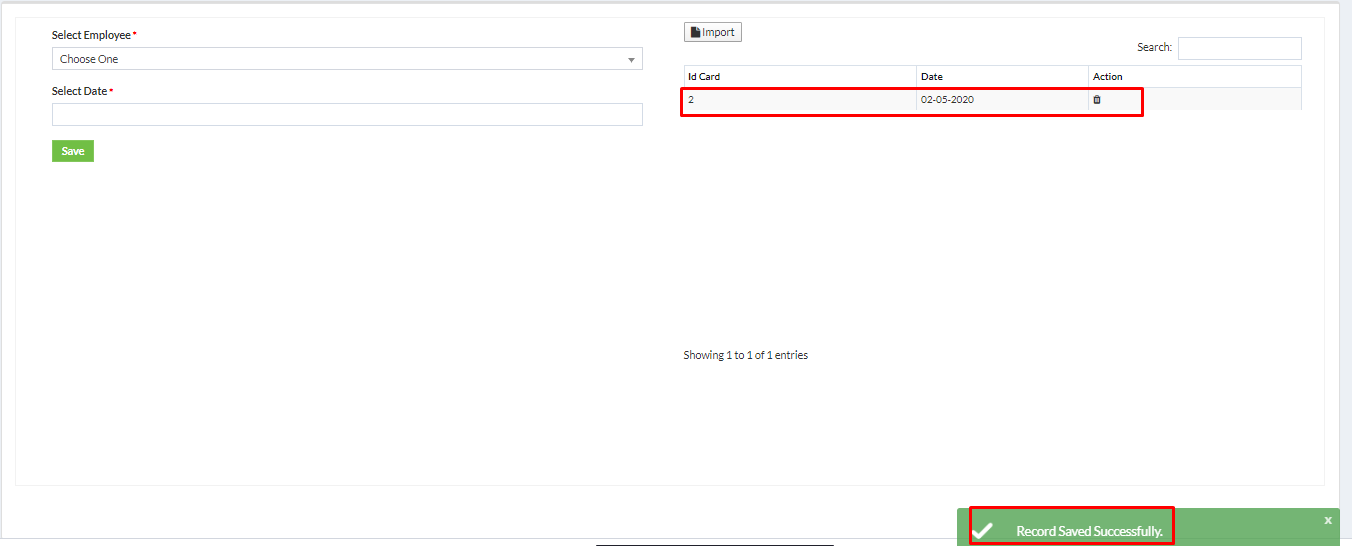Focus the table Search box
Image resolution: width=1352 pixels, height=546 pixels.
(x=1240, y=48)
